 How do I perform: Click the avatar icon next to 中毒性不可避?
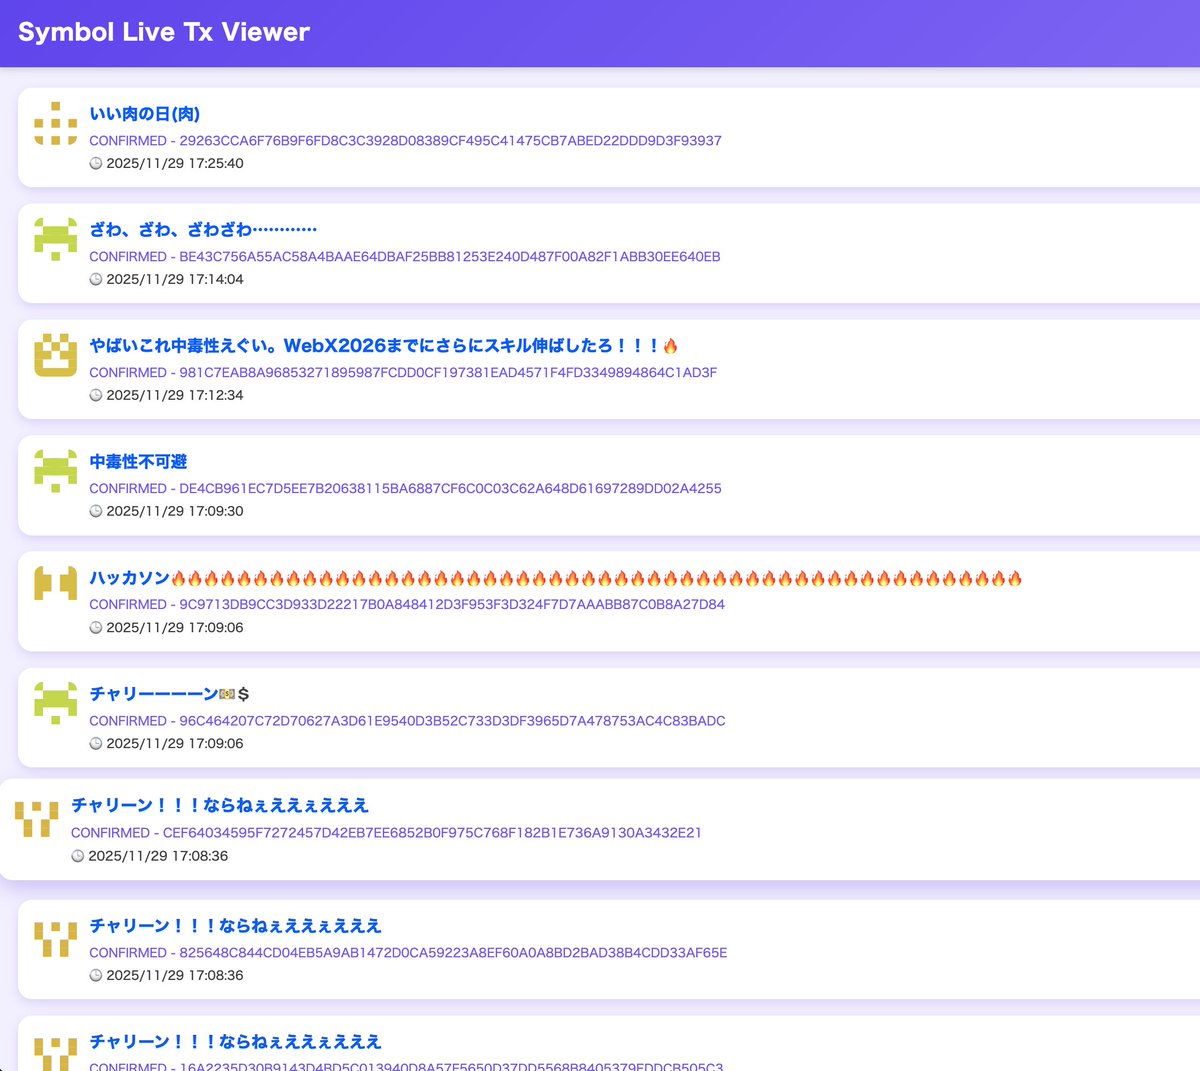(x=56, y=472)
